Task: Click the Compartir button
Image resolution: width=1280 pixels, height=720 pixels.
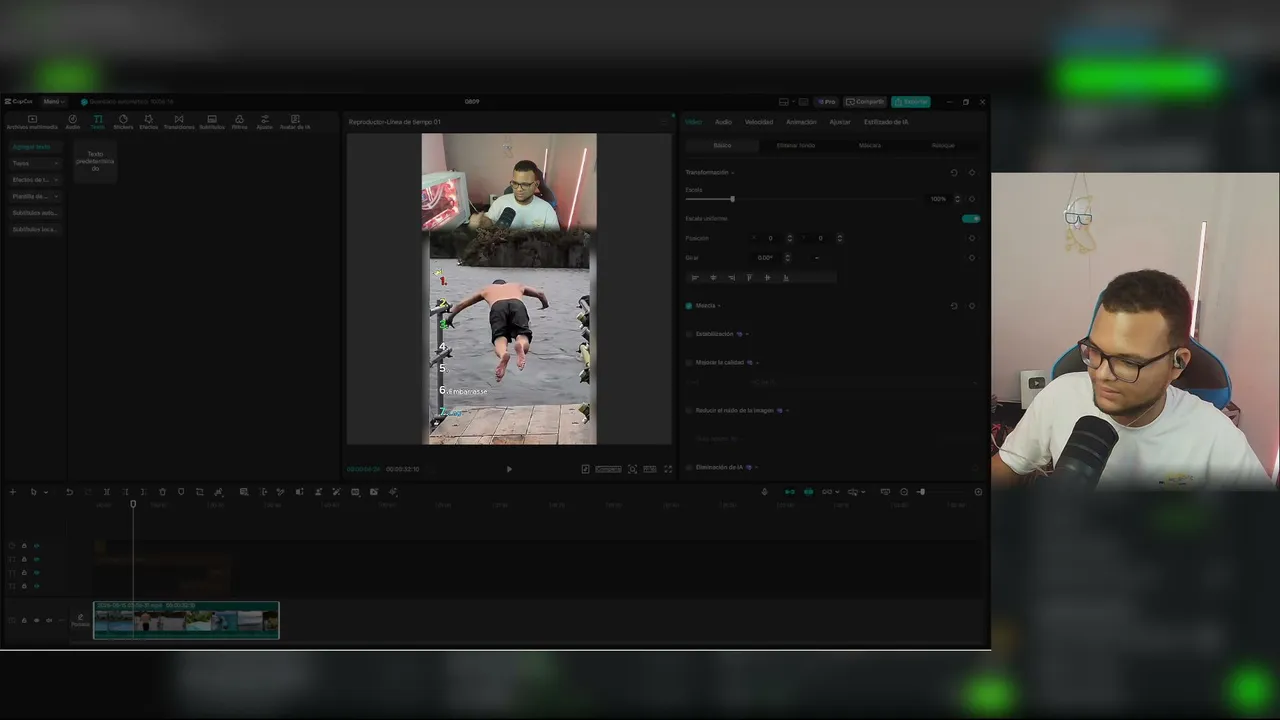Action: [x=865, y=102]
